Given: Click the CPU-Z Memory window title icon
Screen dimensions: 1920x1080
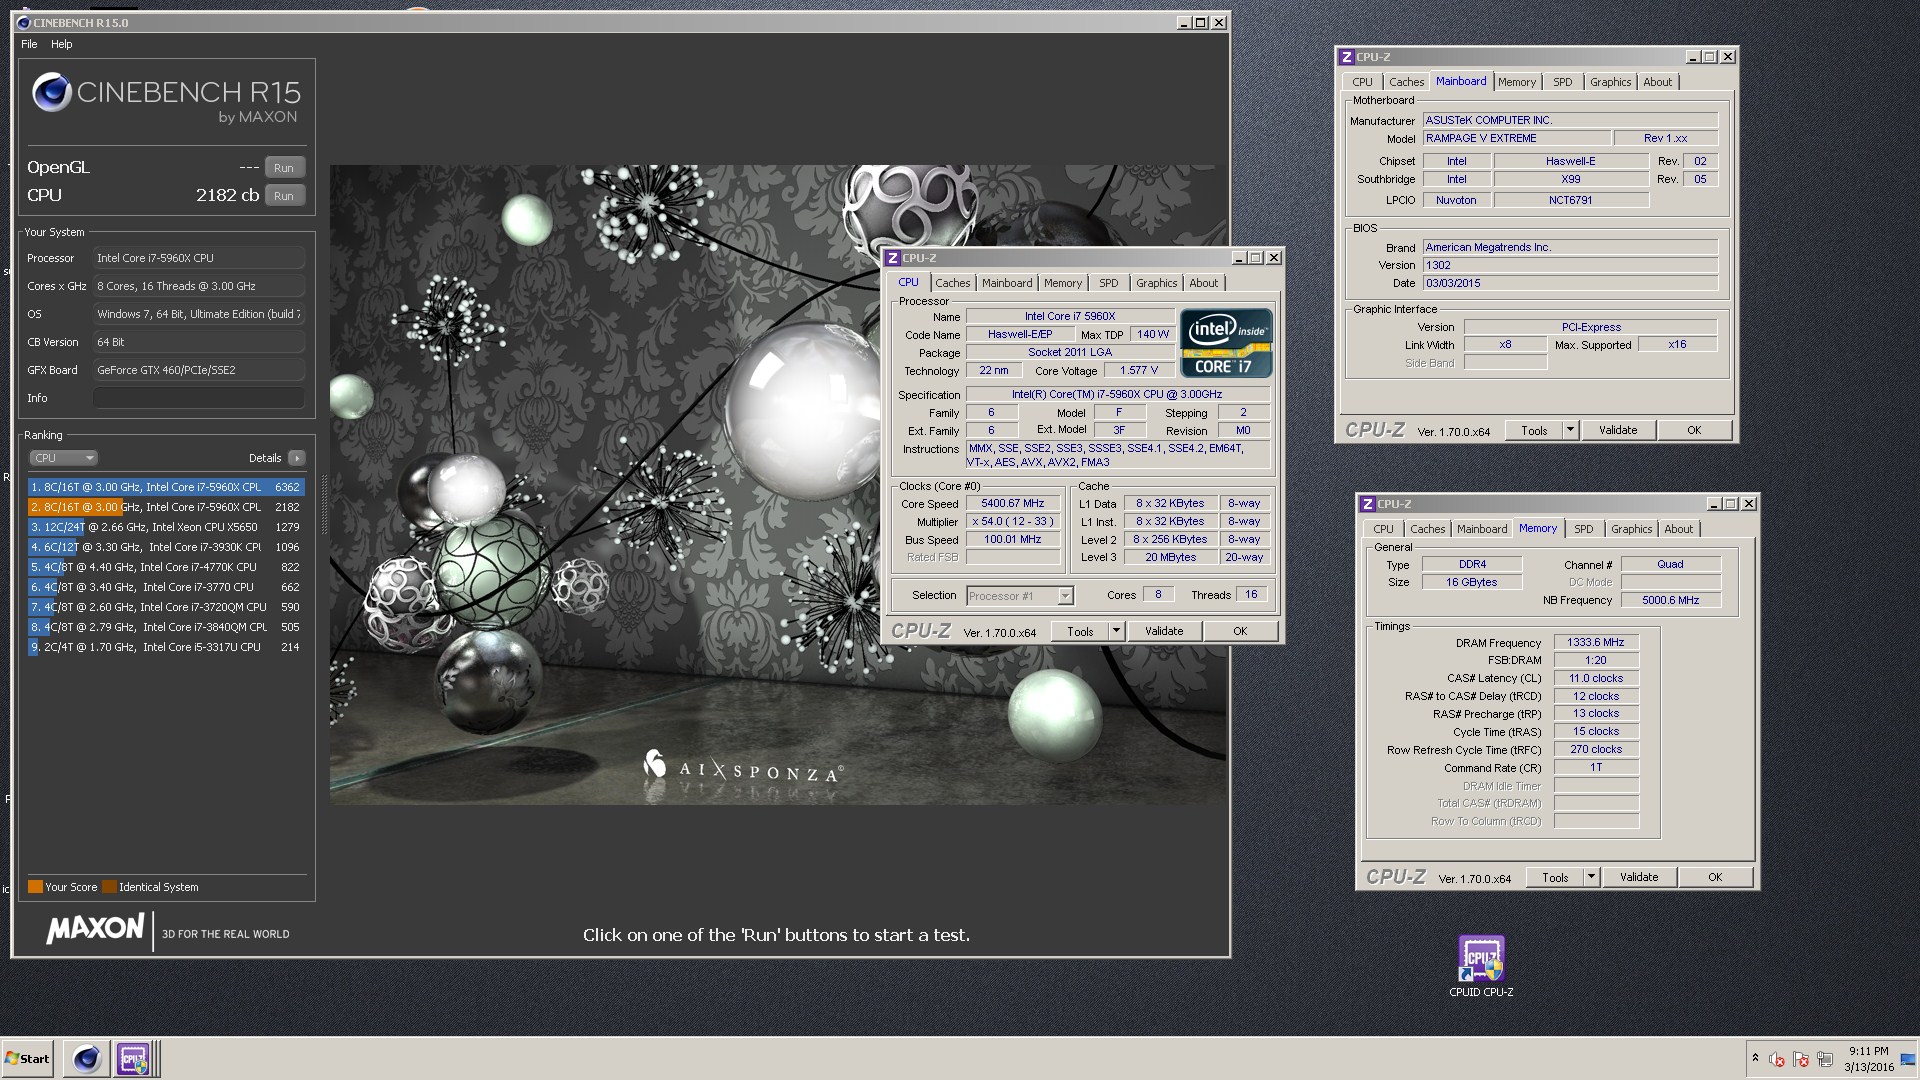Looking at the screenshot, I should coord(1368,504).
